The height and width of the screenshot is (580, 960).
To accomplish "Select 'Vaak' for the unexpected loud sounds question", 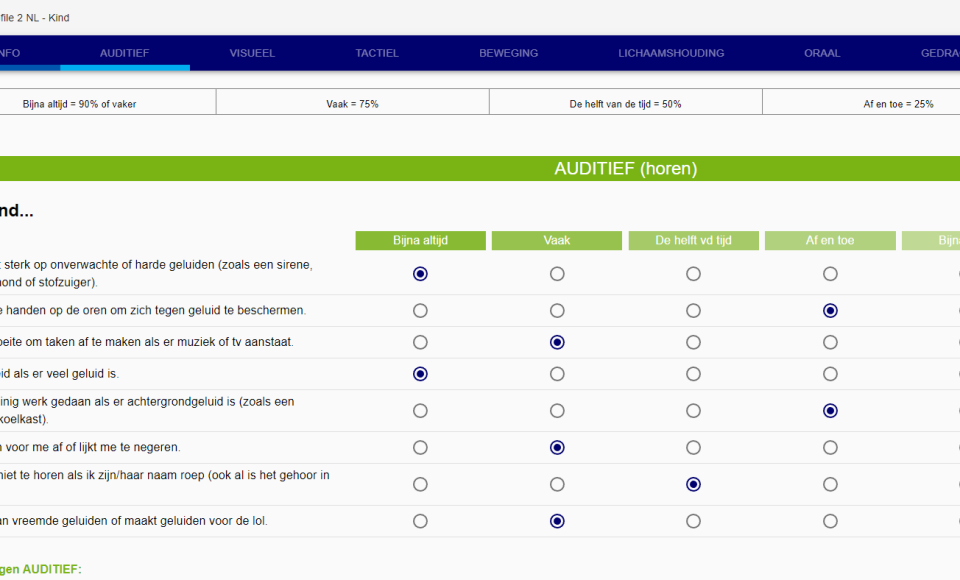I will pos(557,274).
